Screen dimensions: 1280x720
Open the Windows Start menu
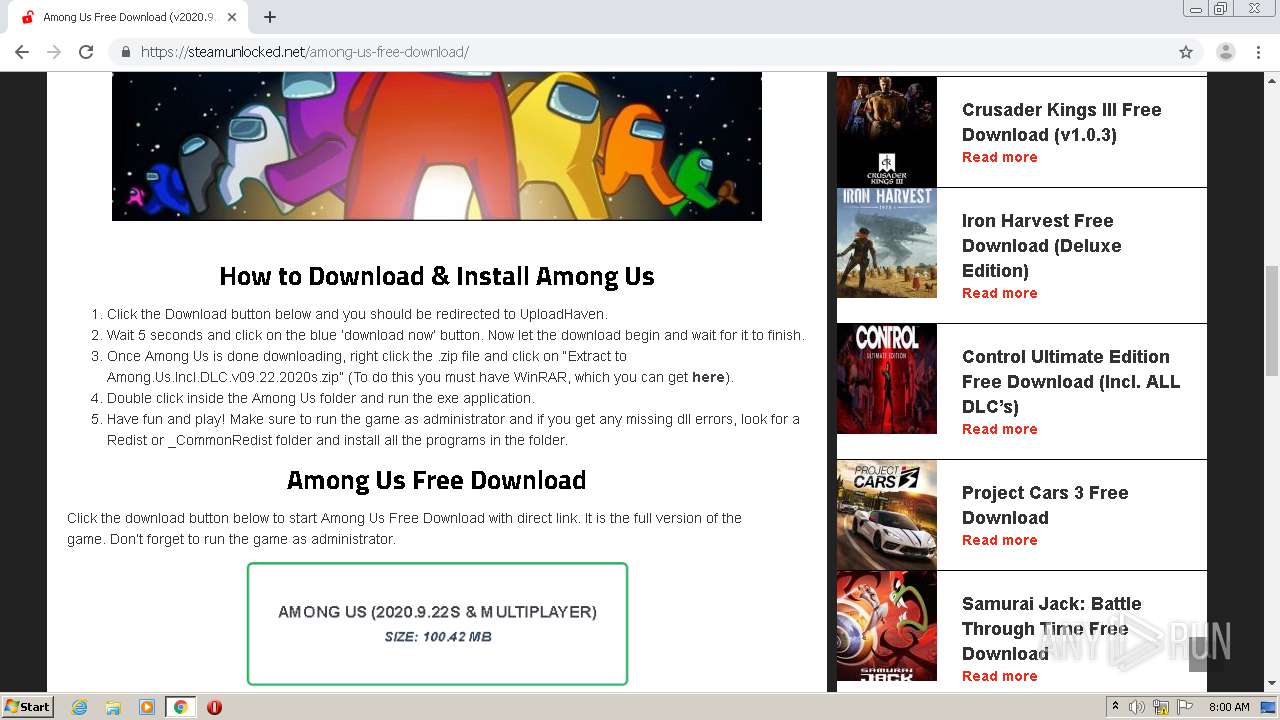[x=28, y=706]
